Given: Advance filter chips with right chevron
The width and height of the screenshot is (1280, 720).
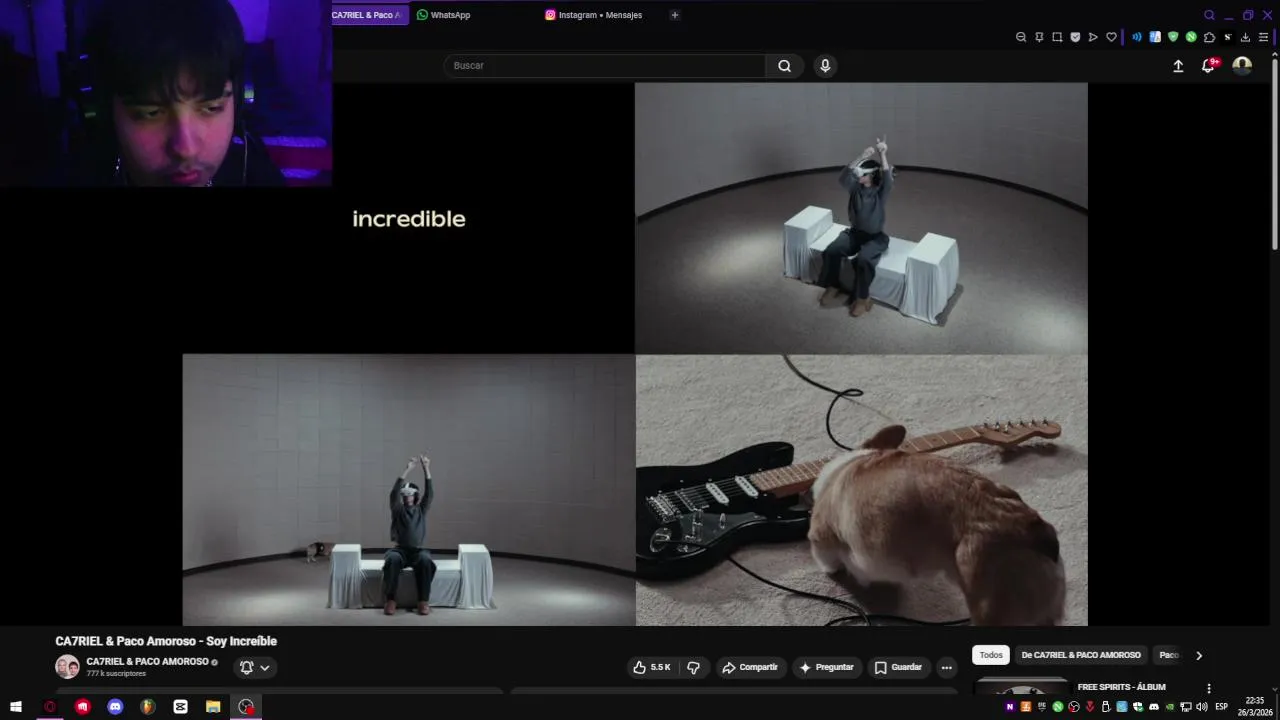Looking at the screenshot, I should click(1199, 655).
